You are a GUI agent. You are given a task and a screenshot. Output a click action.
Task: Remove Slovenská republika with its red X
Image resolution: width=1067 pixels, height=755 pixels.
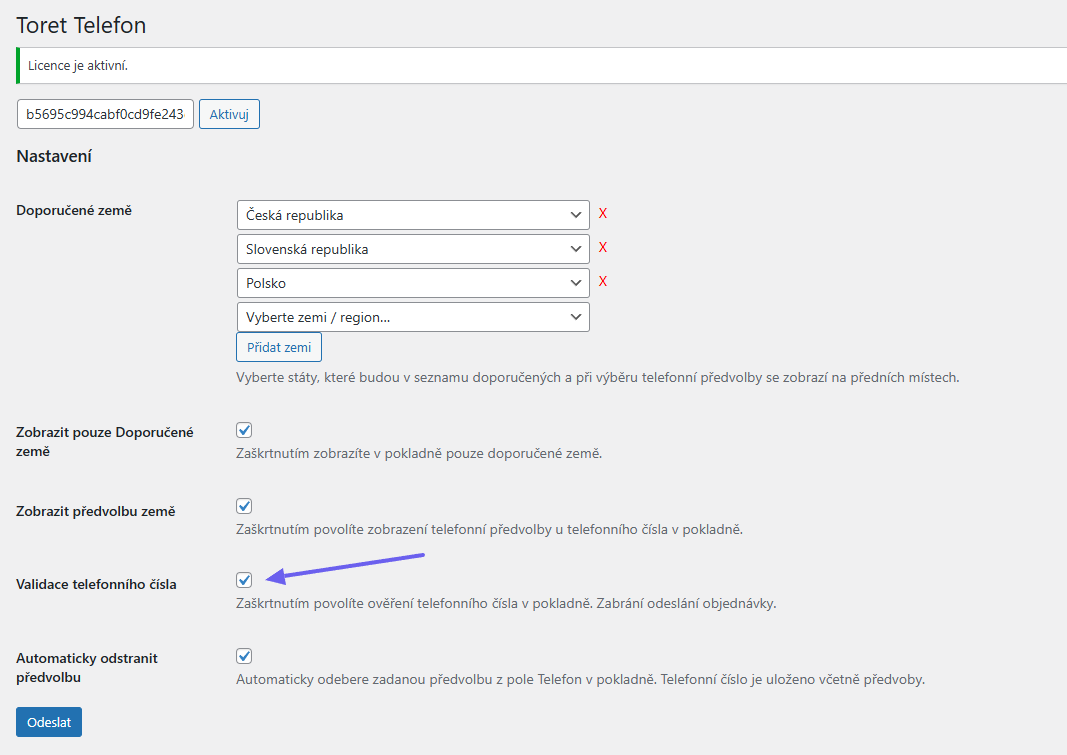tap(603, 248)
